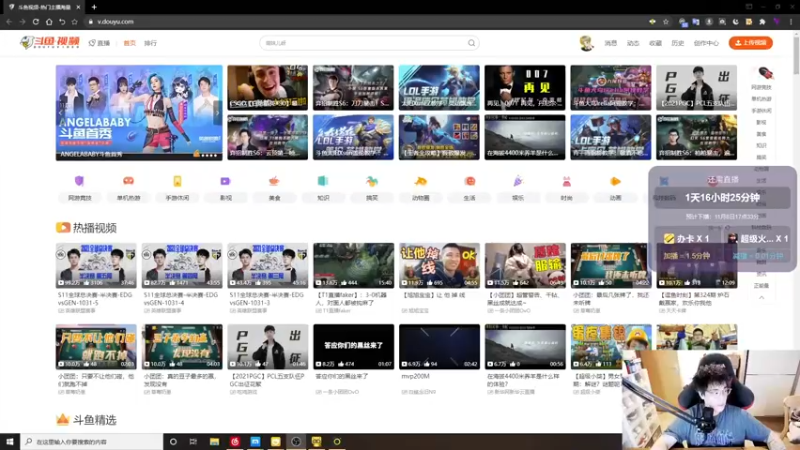Open the Windows Start menu

pyautogui.click(x=10, y=441)
